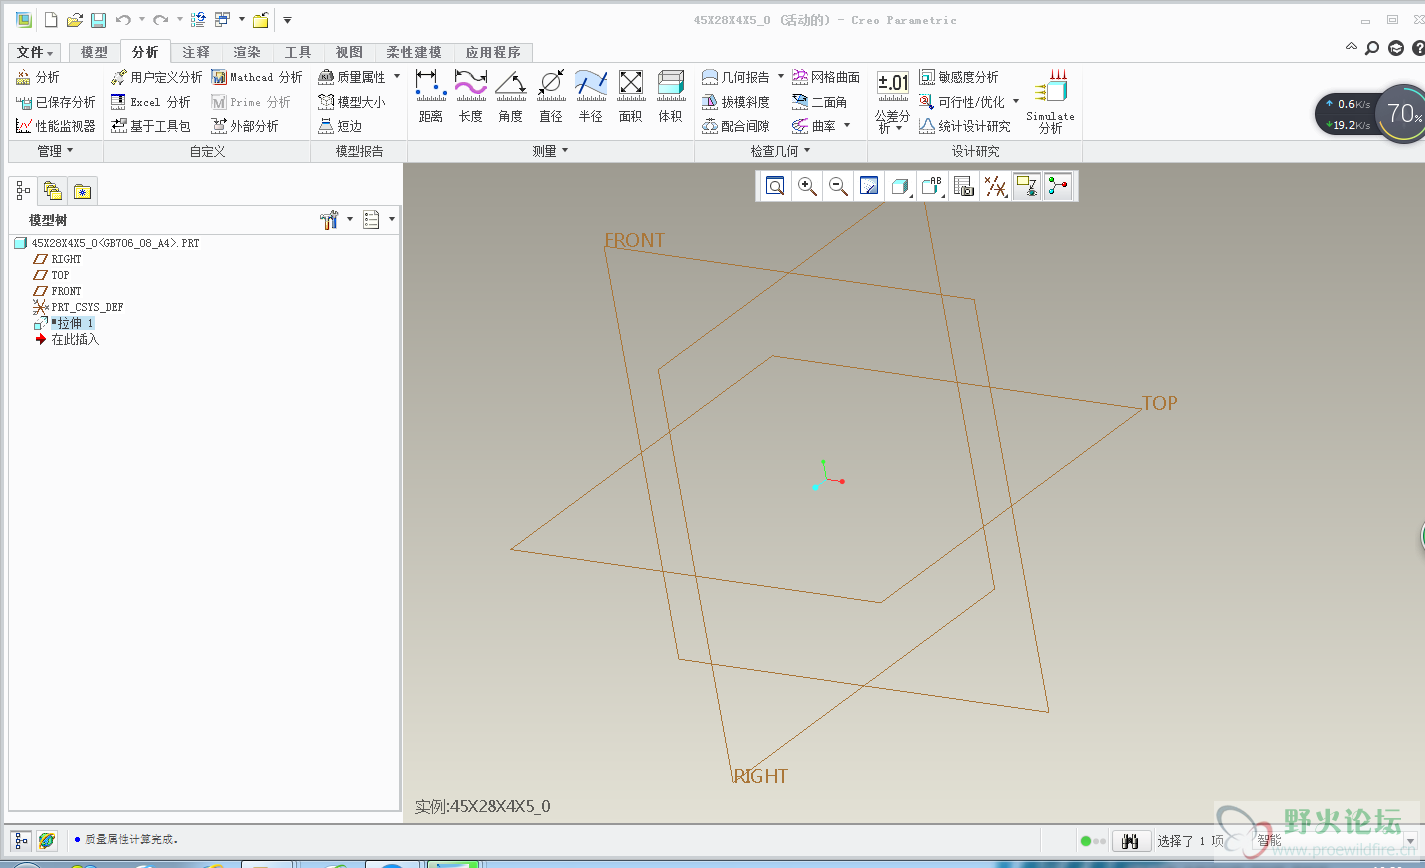
Task: Open the 距离 distance measure tool
Action: pos(430,97)
